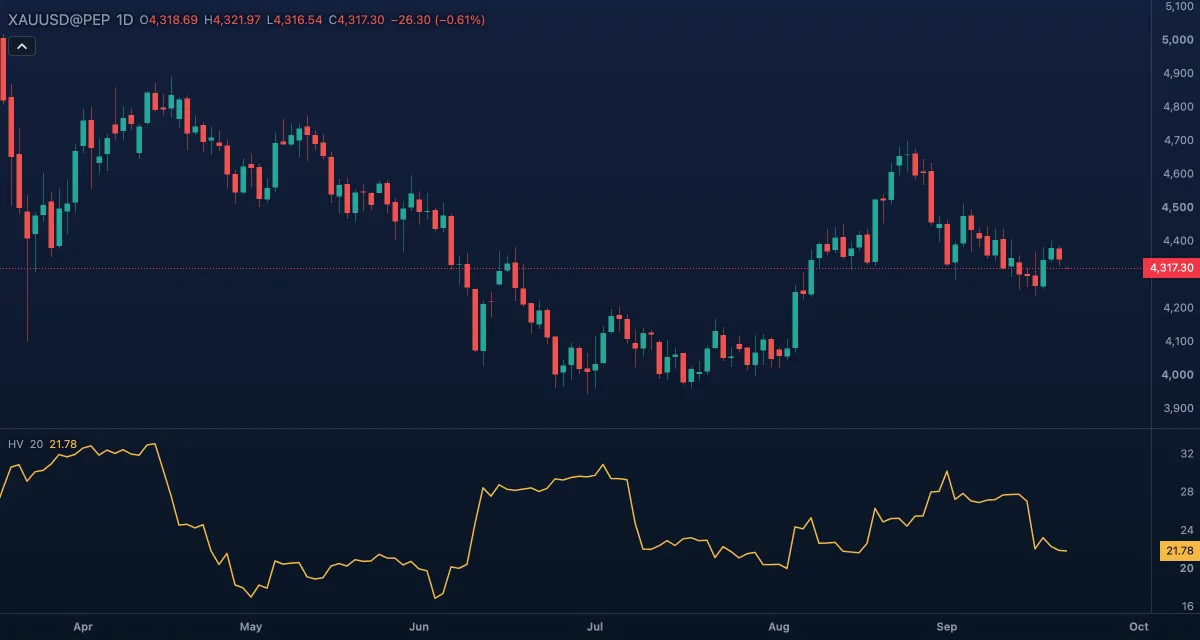Click the yellow 21.78 value in HV legend
This screenshot has width=1200, height=640.
63,443
